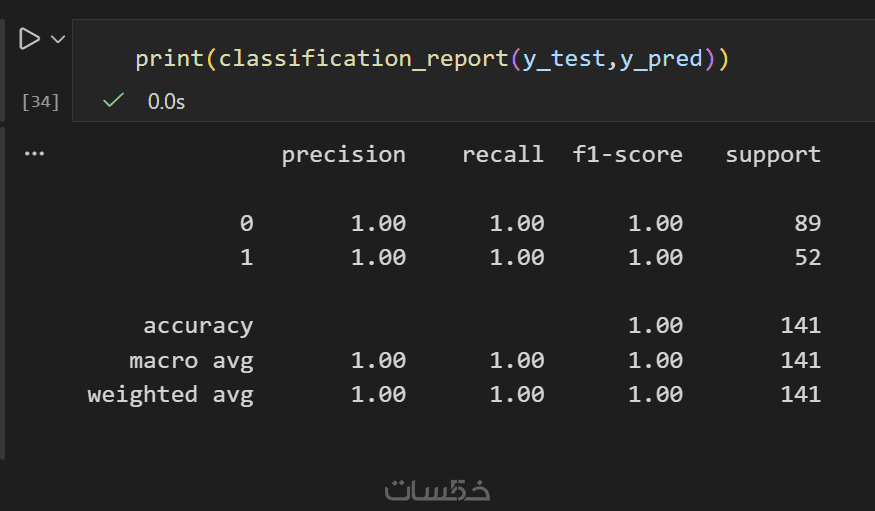
Task: Click the accuracy row label
Action: tap(198, 325)
